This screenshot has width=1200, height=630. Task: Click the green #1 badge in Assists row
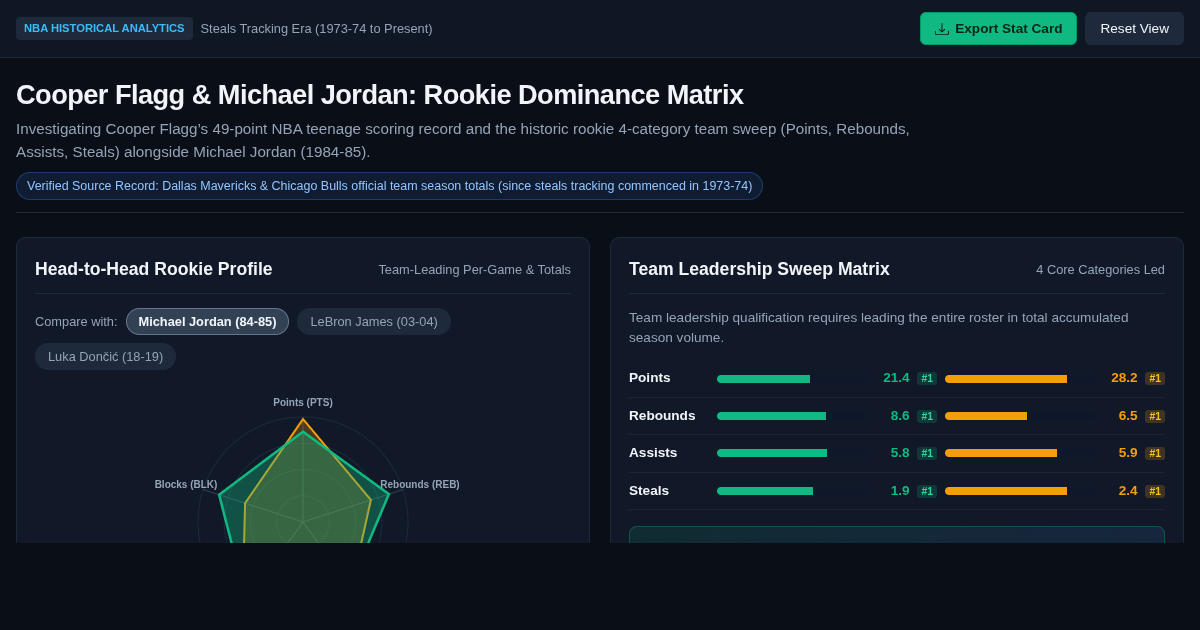point(927,454)
